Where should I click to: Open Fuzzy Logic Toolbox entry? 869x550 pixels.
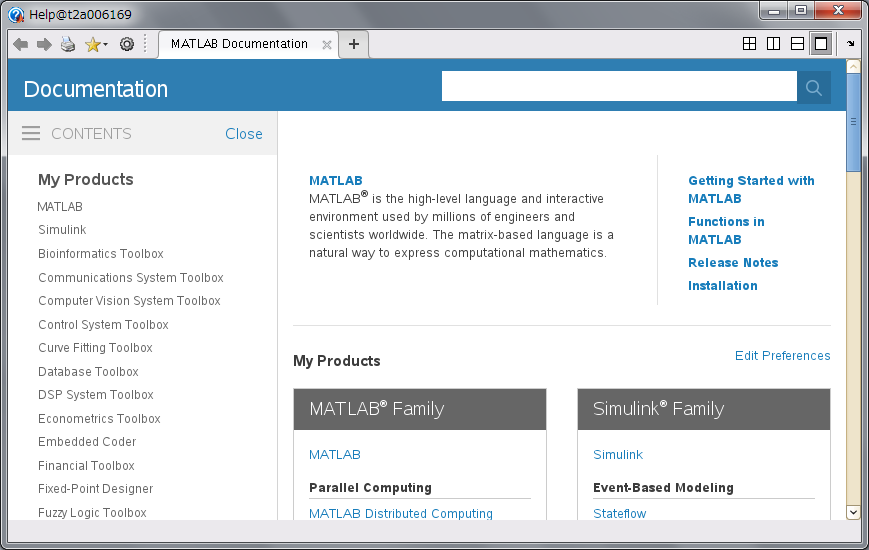point(92,513)
